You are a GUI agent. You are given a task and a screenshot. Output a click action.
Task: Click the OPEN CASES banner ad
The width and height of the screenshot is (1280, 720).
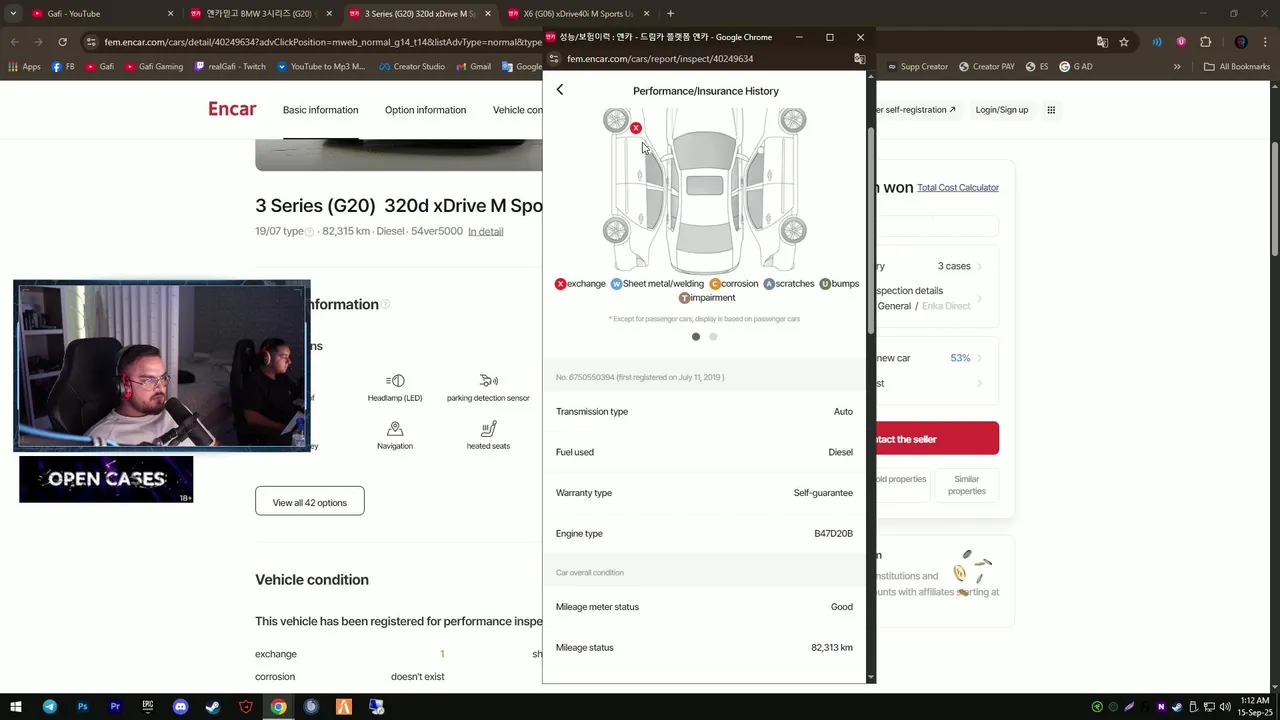[106, 479]
